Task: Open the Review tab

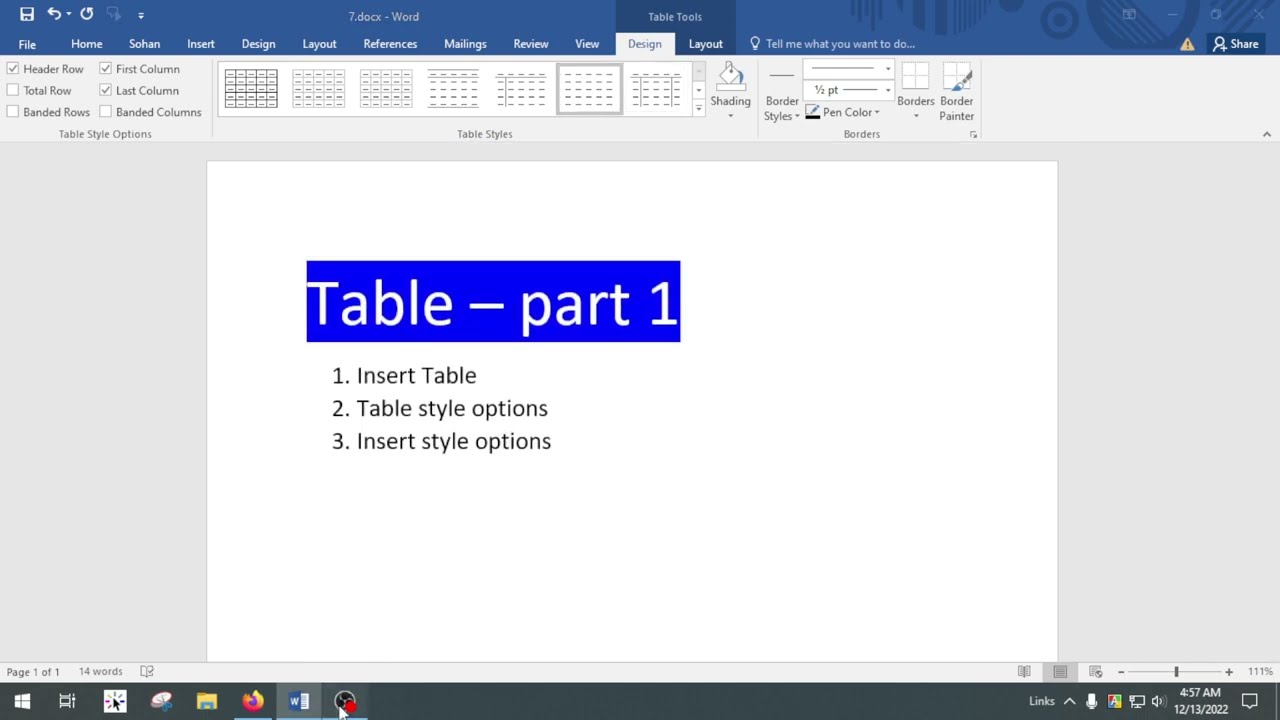Action: [531, 44]
